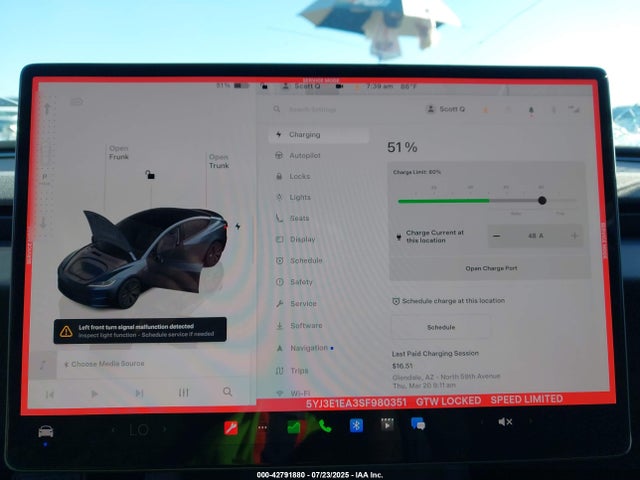
Task: Open the blue Messages chat app
Action: pos(418,424)
